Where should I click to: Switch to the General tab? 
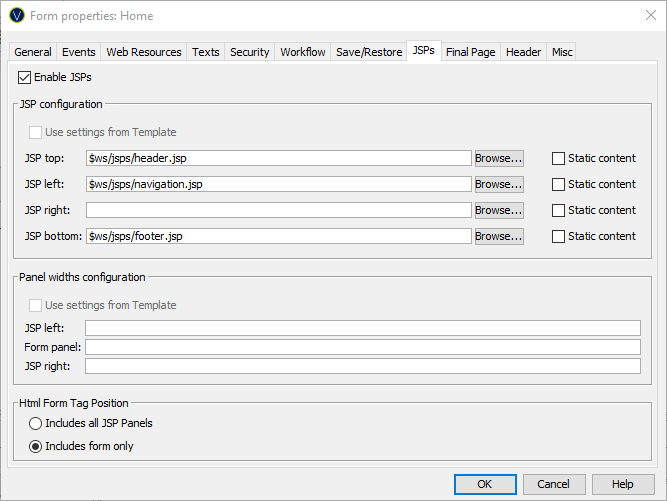33,52
